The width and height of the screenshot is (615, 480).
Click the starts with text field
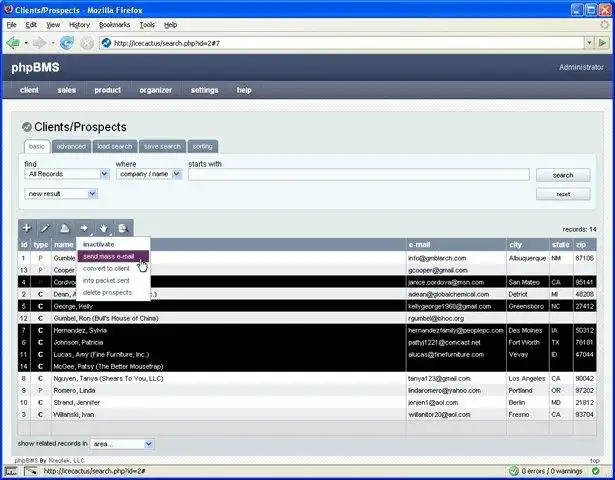(358, 175)
